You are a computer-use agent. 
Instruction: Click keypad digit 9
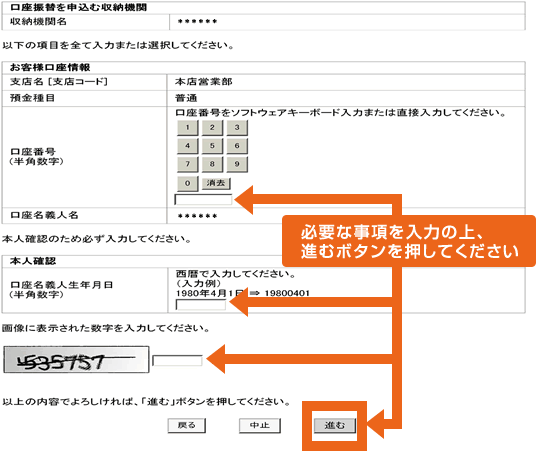(237, 164)
